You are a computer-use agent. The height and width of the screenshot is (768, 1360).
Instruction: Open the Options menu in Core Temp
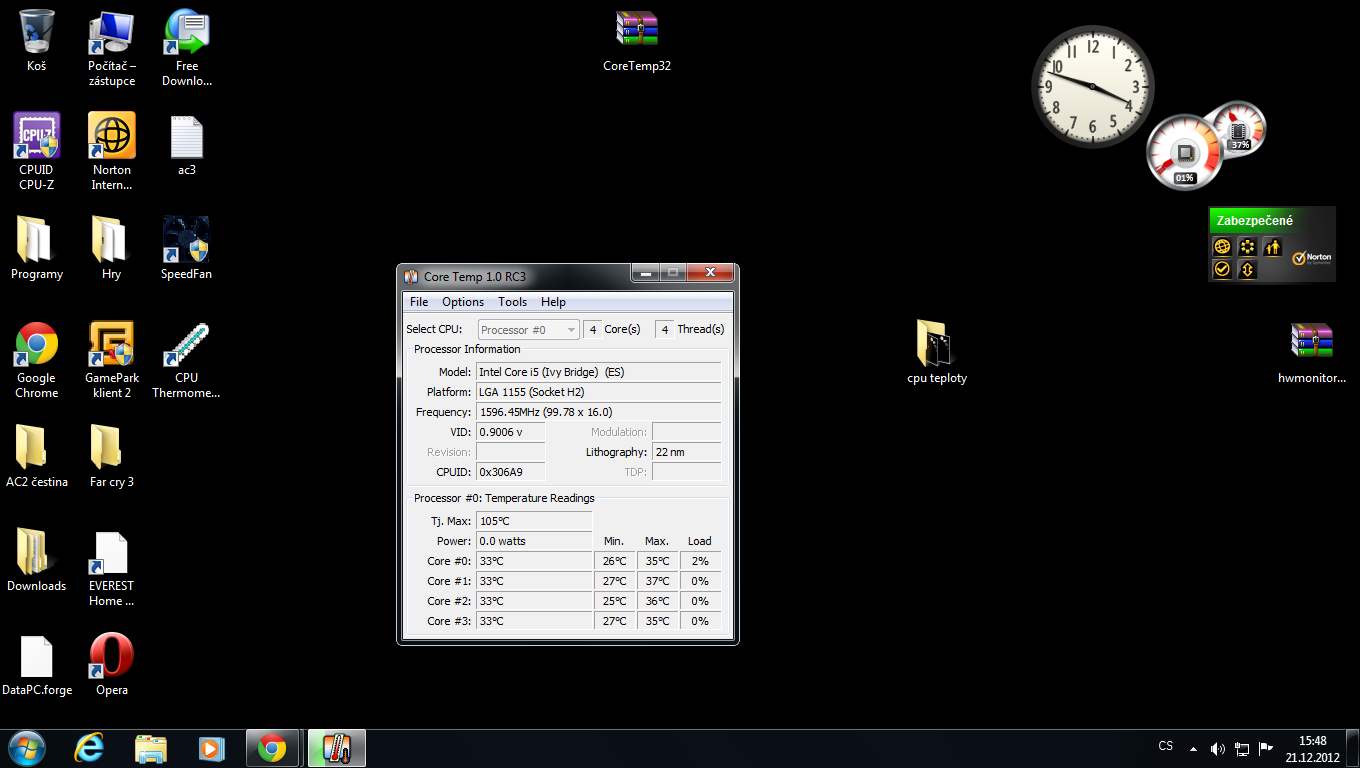[x=463, y=302]
